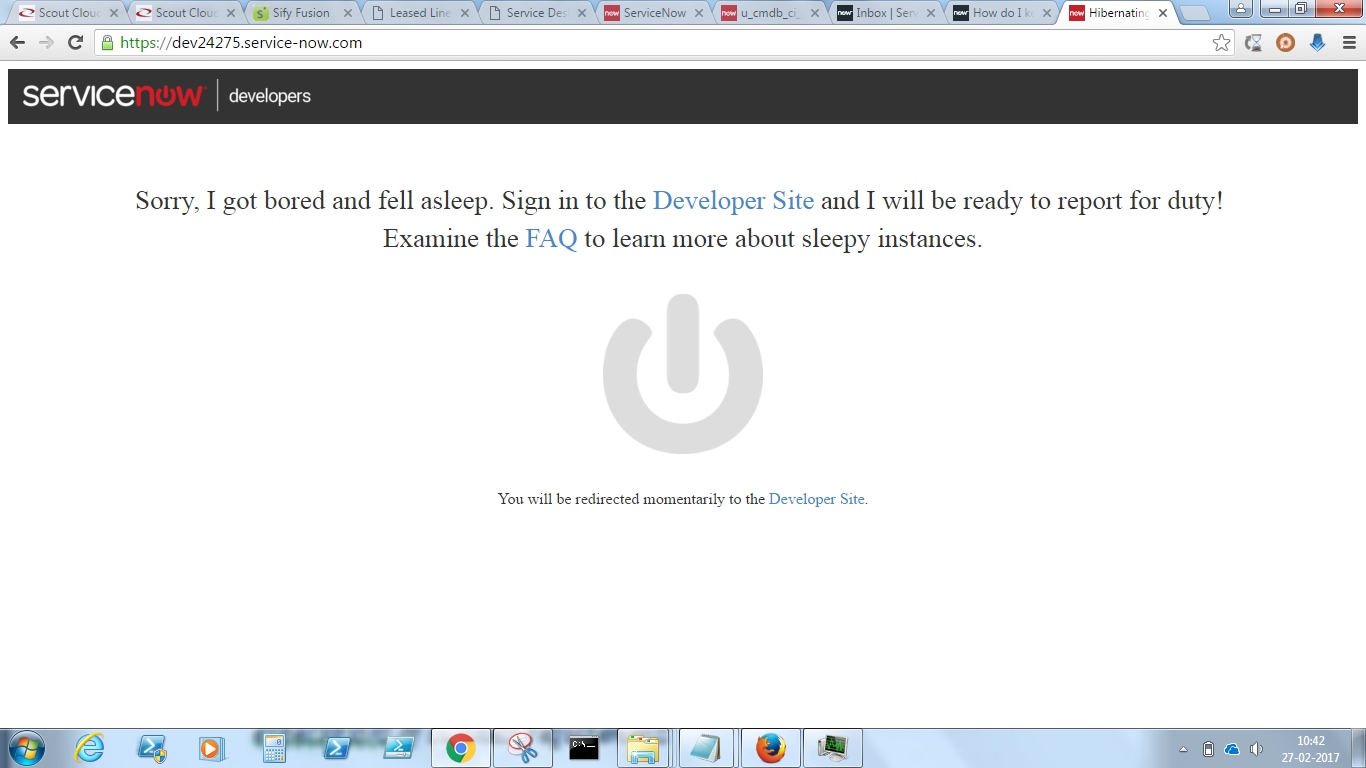Open the PowerShell icon with shield badge
The height and width of the screenshot is (768, 1366).
click(152, 748)
